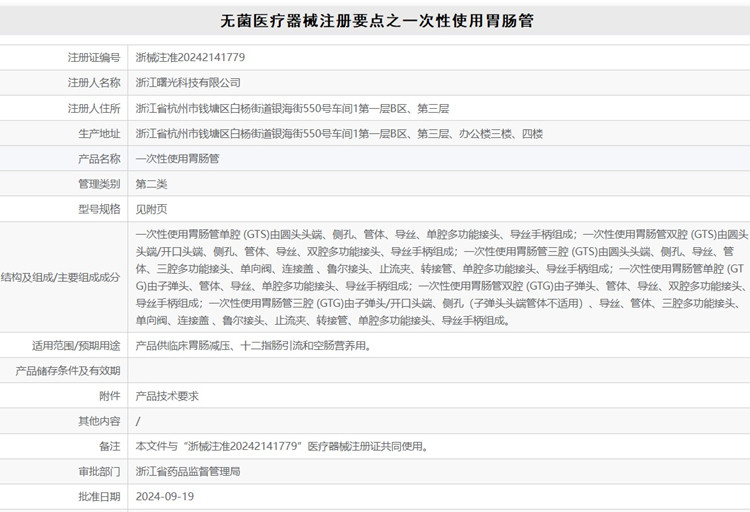This screenshot has width=750, height=512.
Task: Select the value 产品技术要求
Action: coord(167,396)
